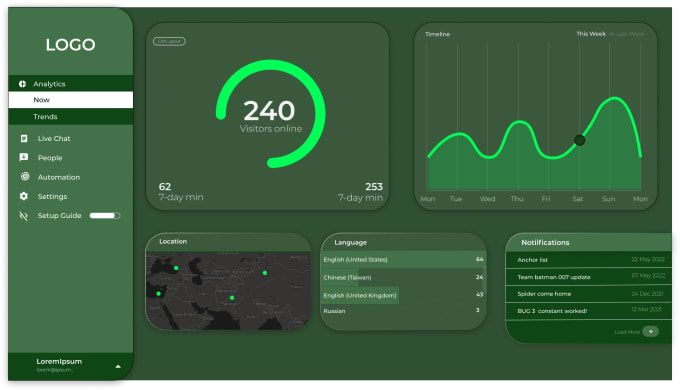Viewport: 680px width, 390px height.
Task: Click the LOGO at top of sidebar
Action: click(x=70, y=45)
